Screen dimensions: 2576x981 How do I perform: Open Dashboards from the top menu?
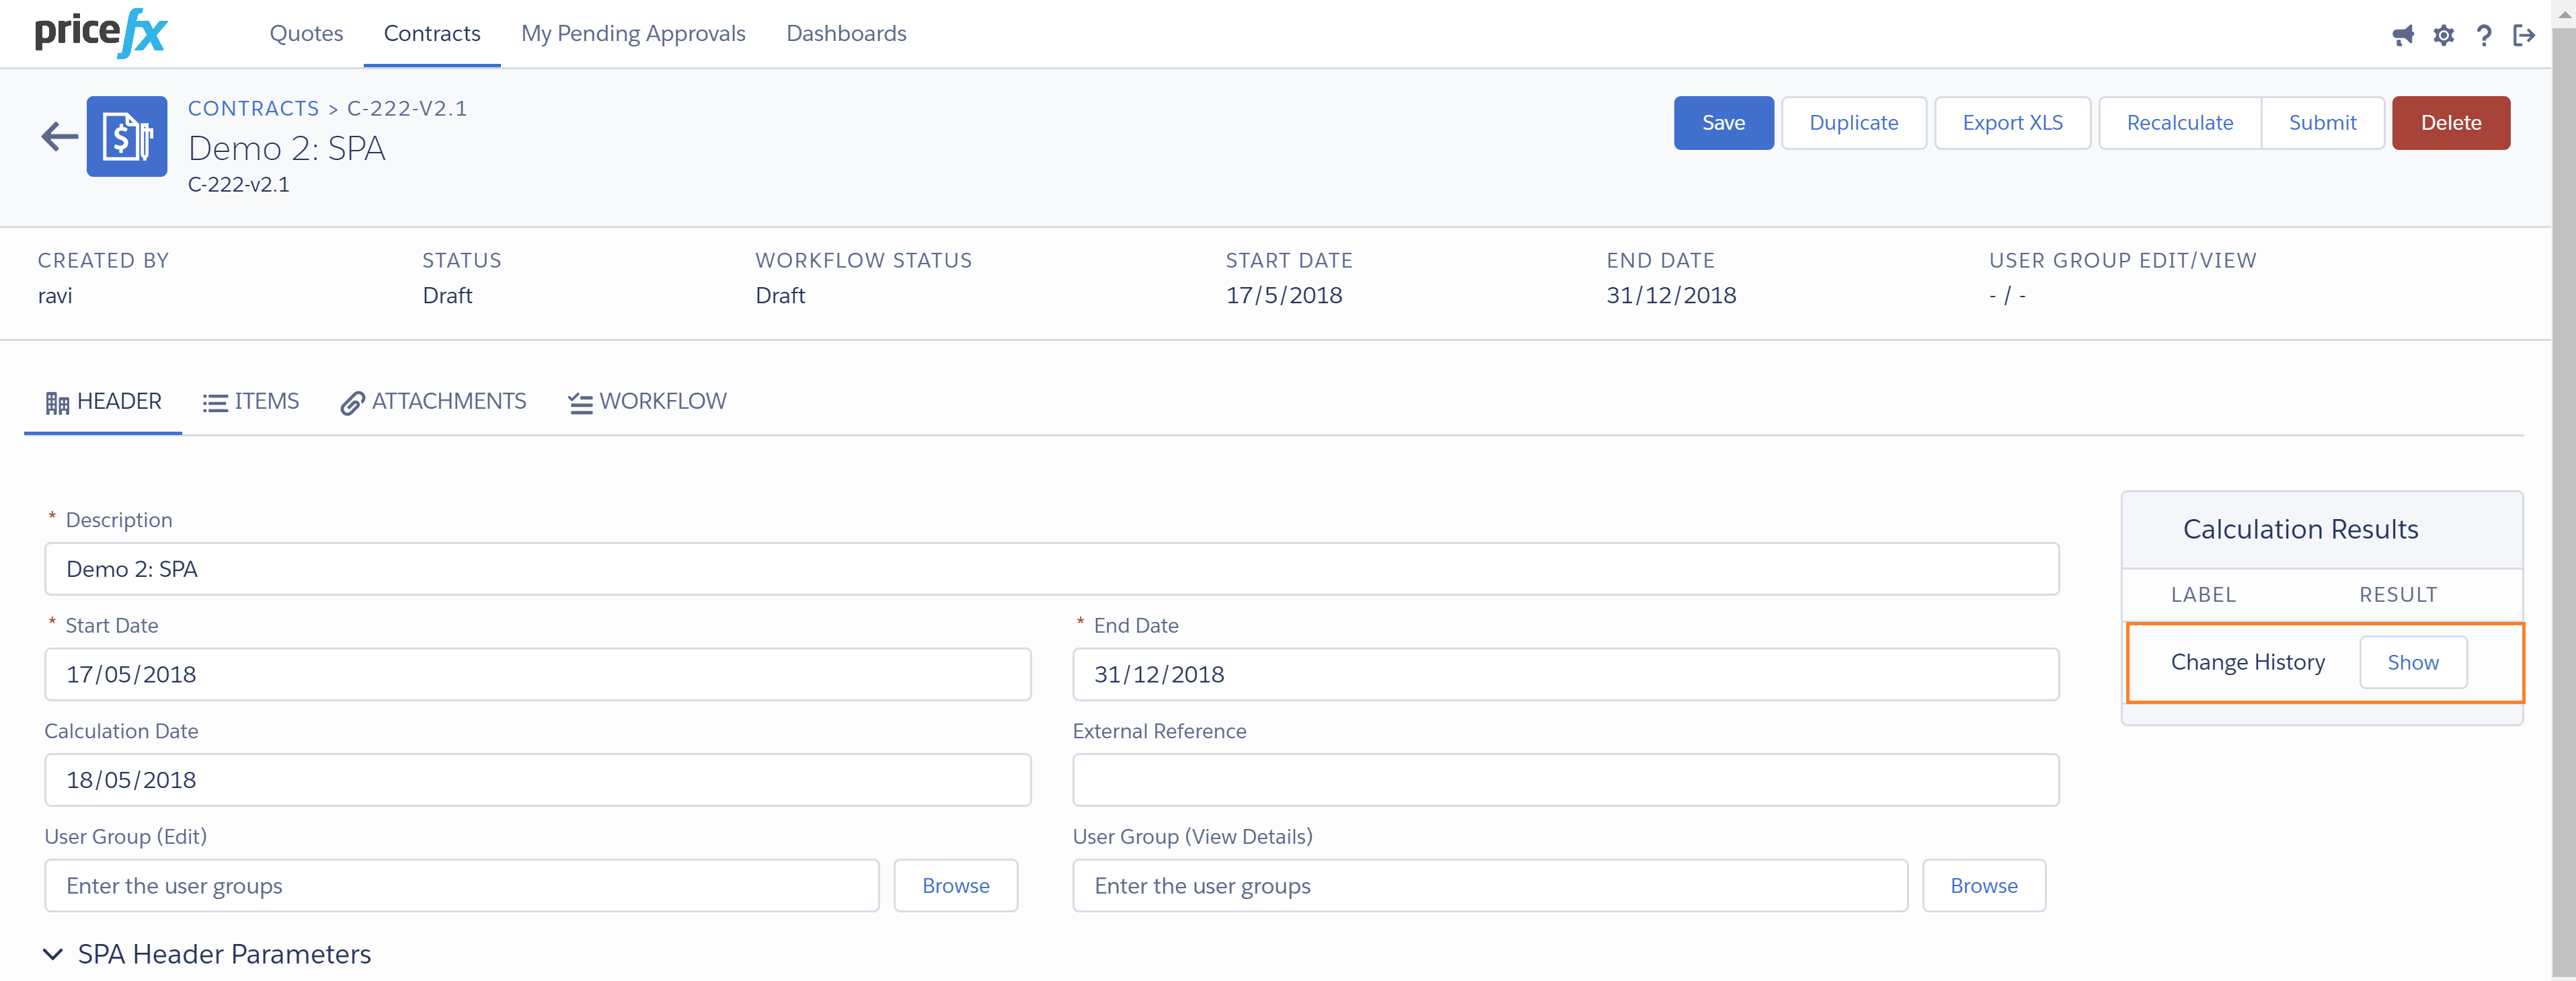coord(846,34)
